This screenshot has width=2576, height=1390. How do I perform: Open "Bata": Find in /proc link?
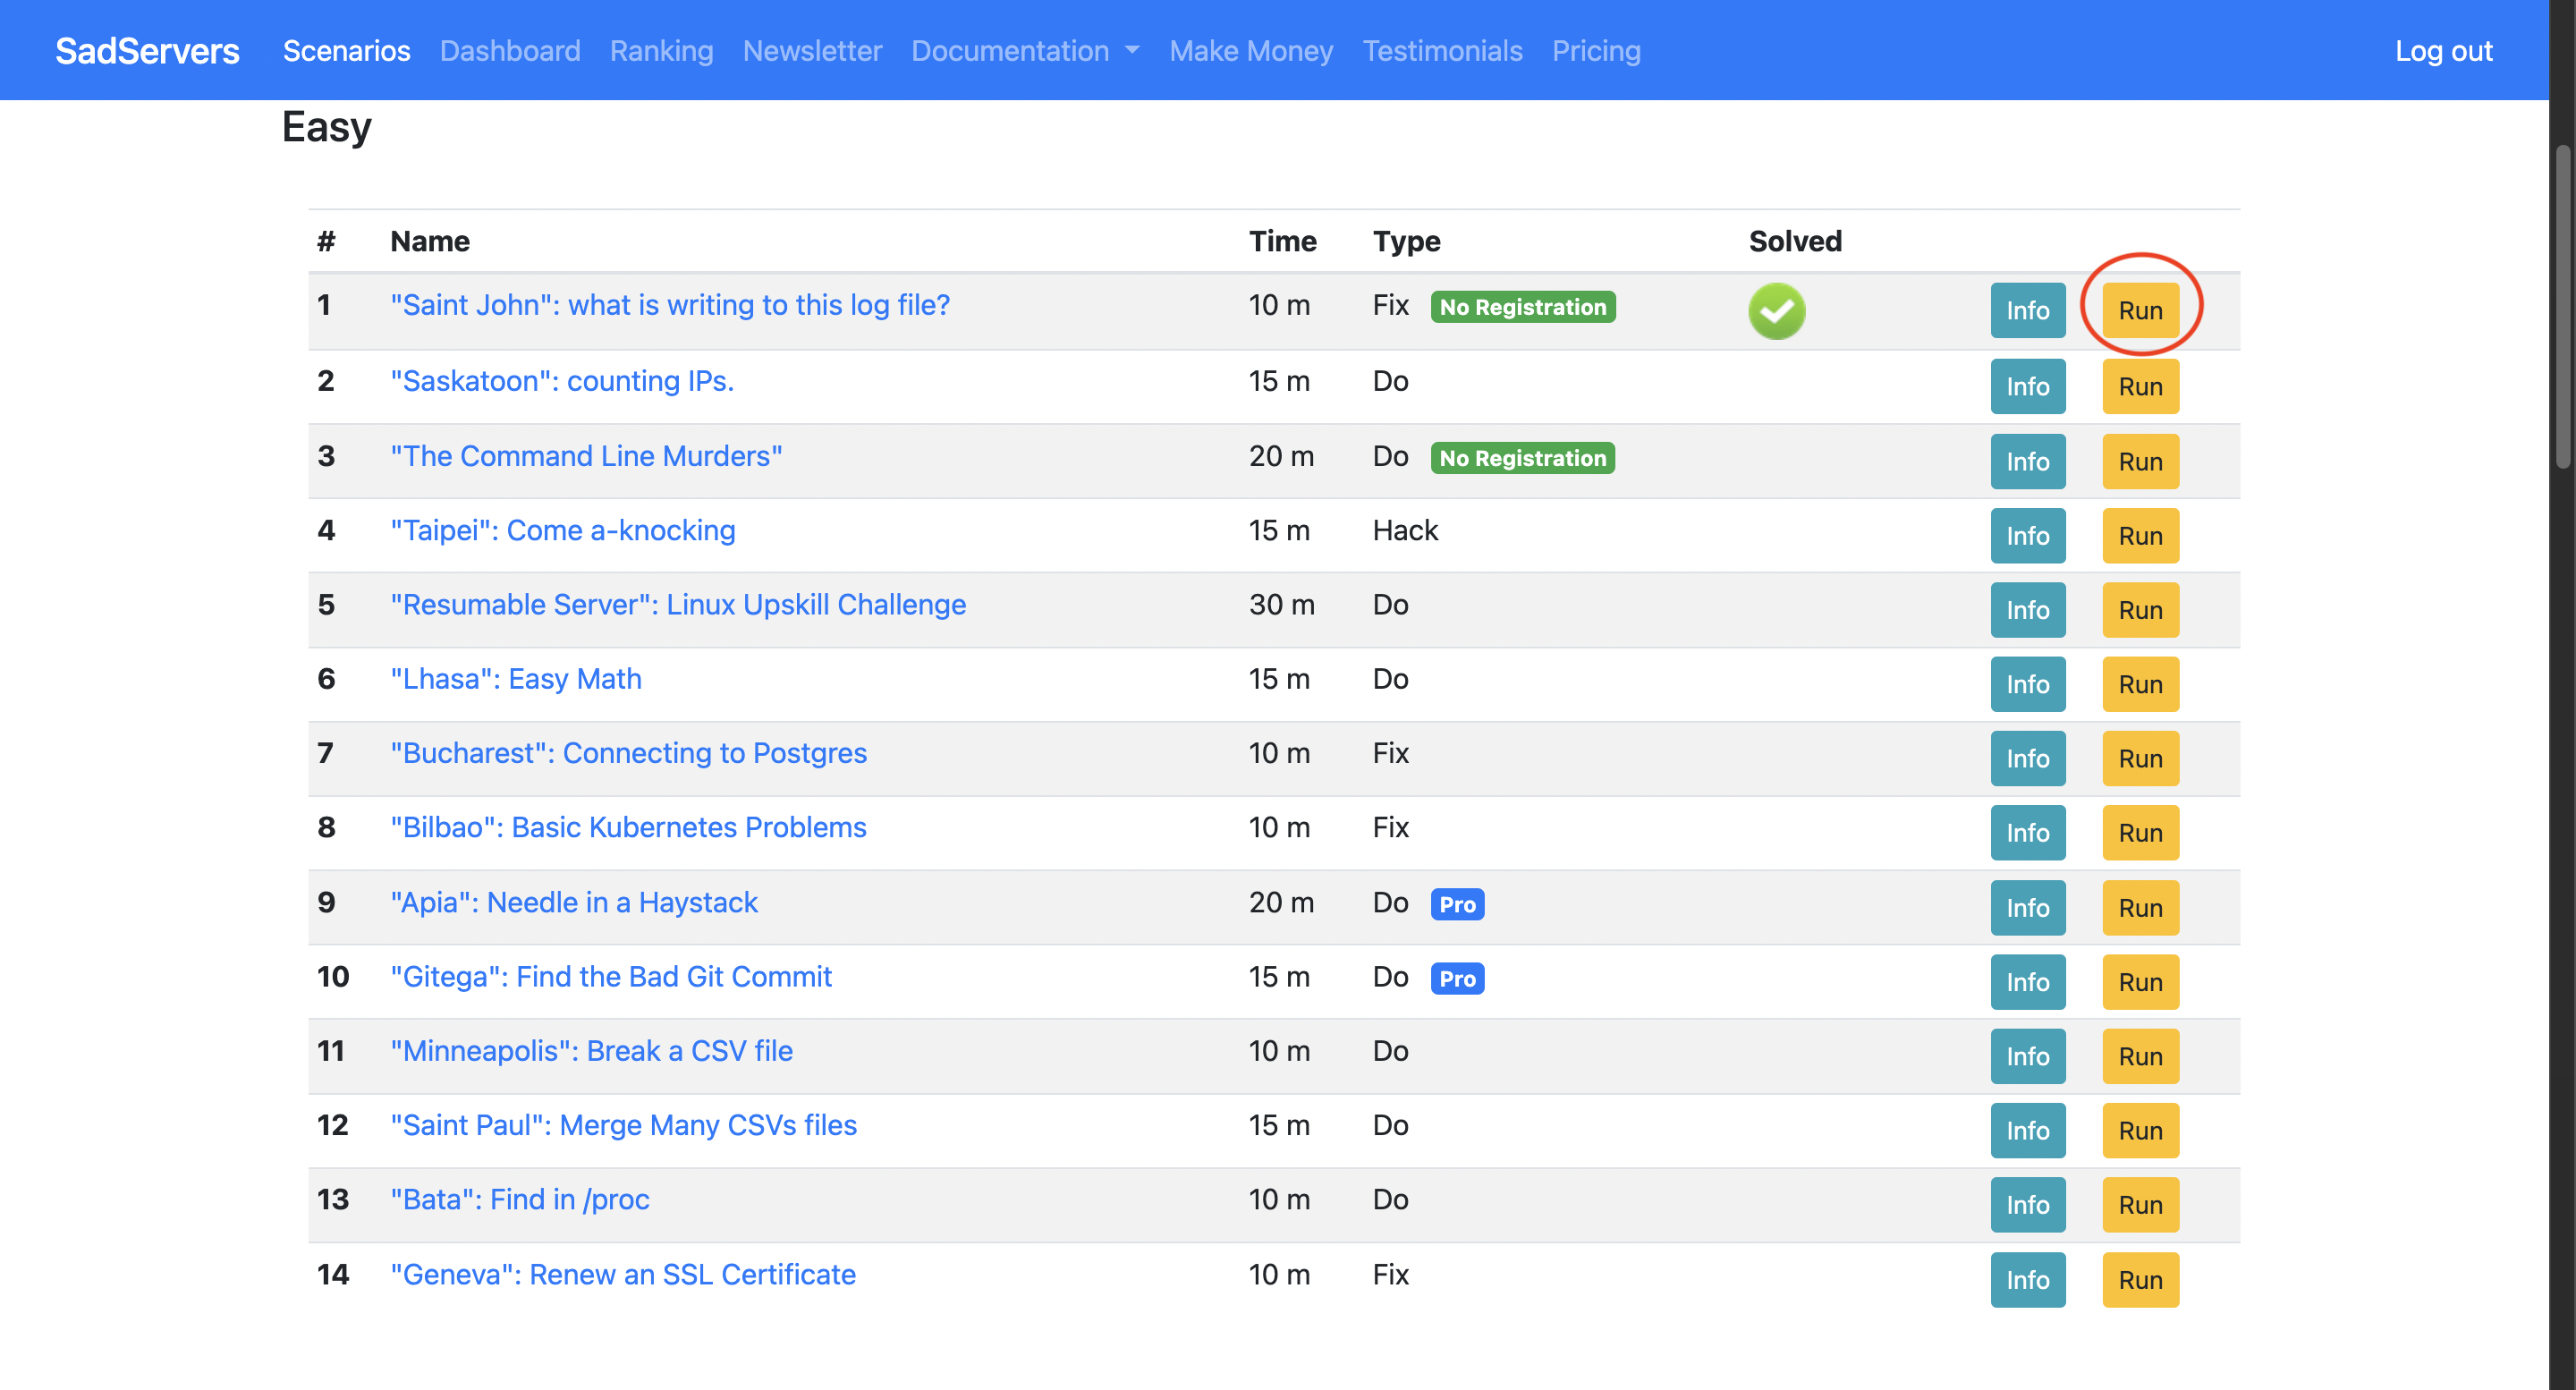pos(520,1200)
